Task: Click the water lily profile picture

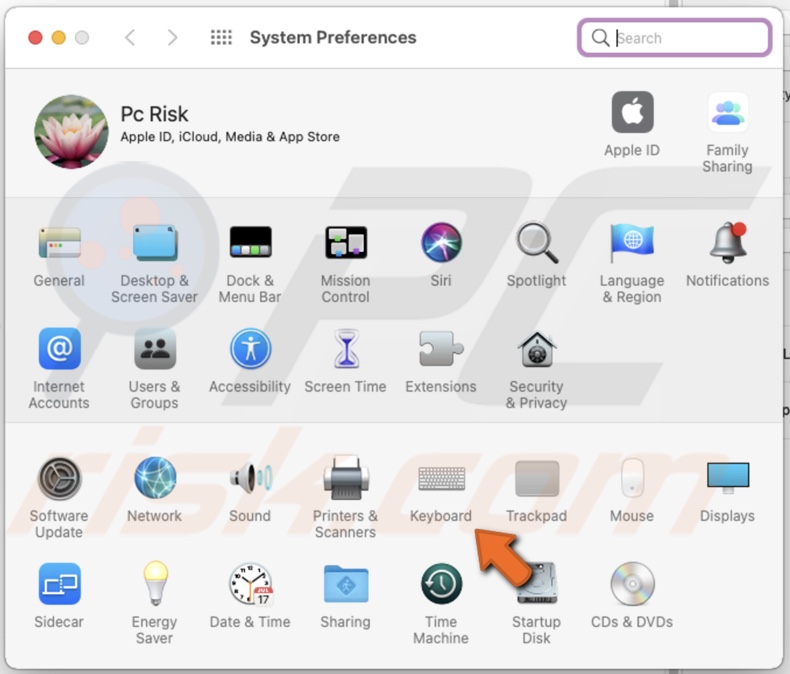Action: point(71,131)
